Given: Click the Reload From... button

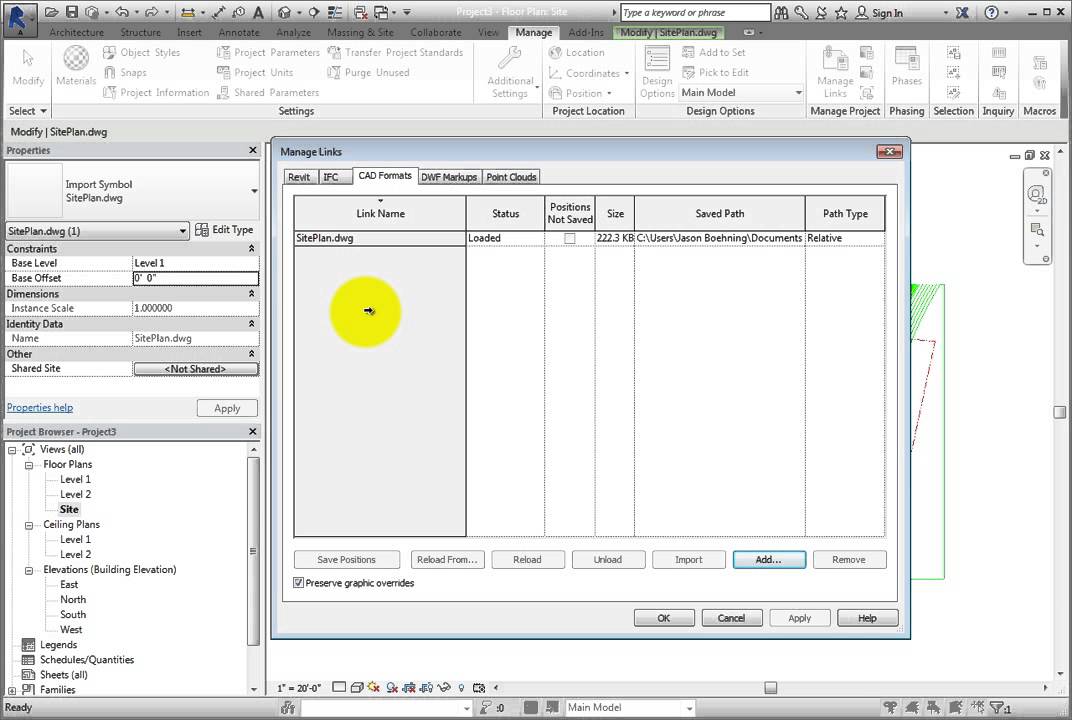Looking at the screenshot, I should click(x=448, y=559).
